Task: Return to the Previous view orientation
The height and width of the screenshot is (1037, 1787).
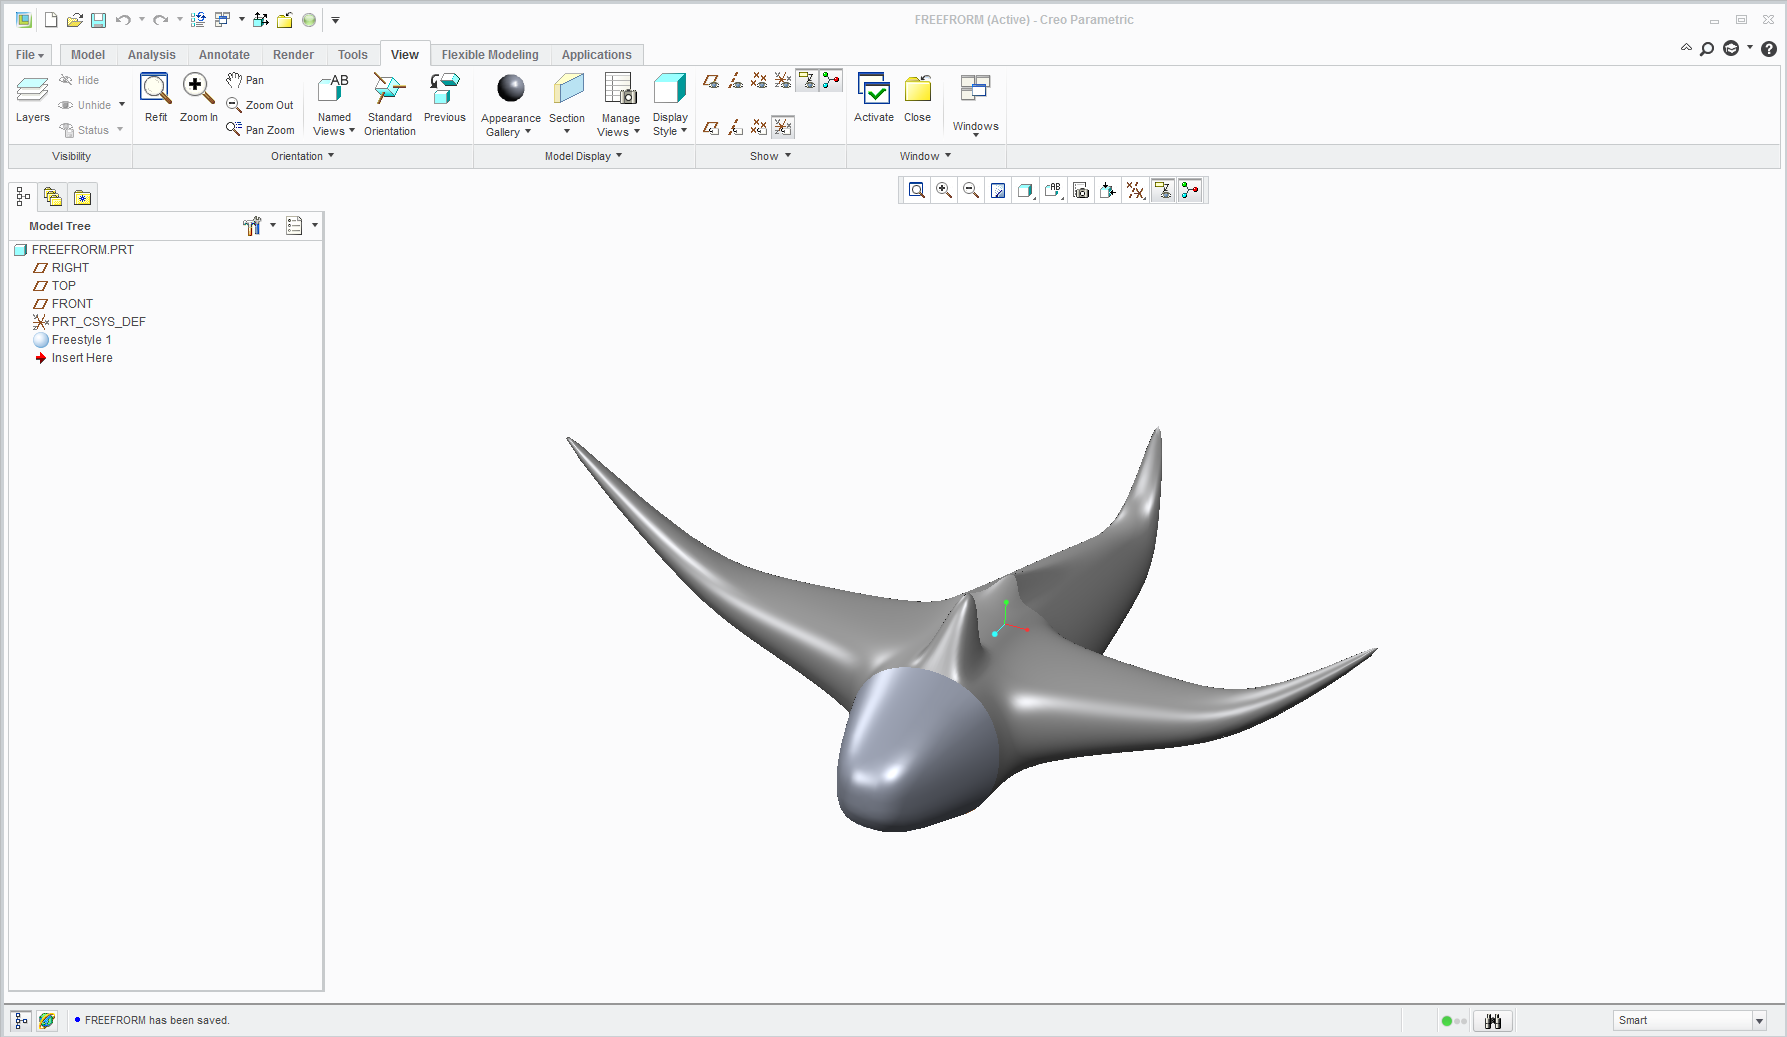Action: coord(445,98)
